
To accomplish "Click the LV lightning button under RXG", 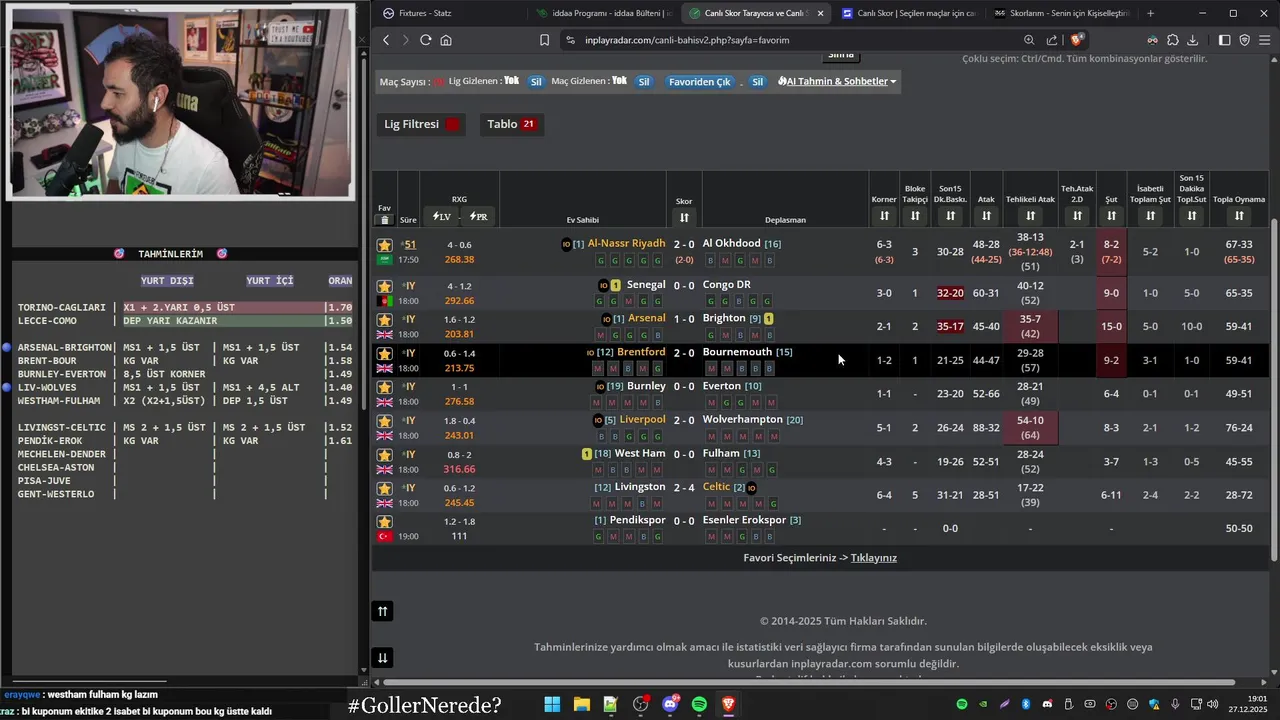I will point(442,216).
